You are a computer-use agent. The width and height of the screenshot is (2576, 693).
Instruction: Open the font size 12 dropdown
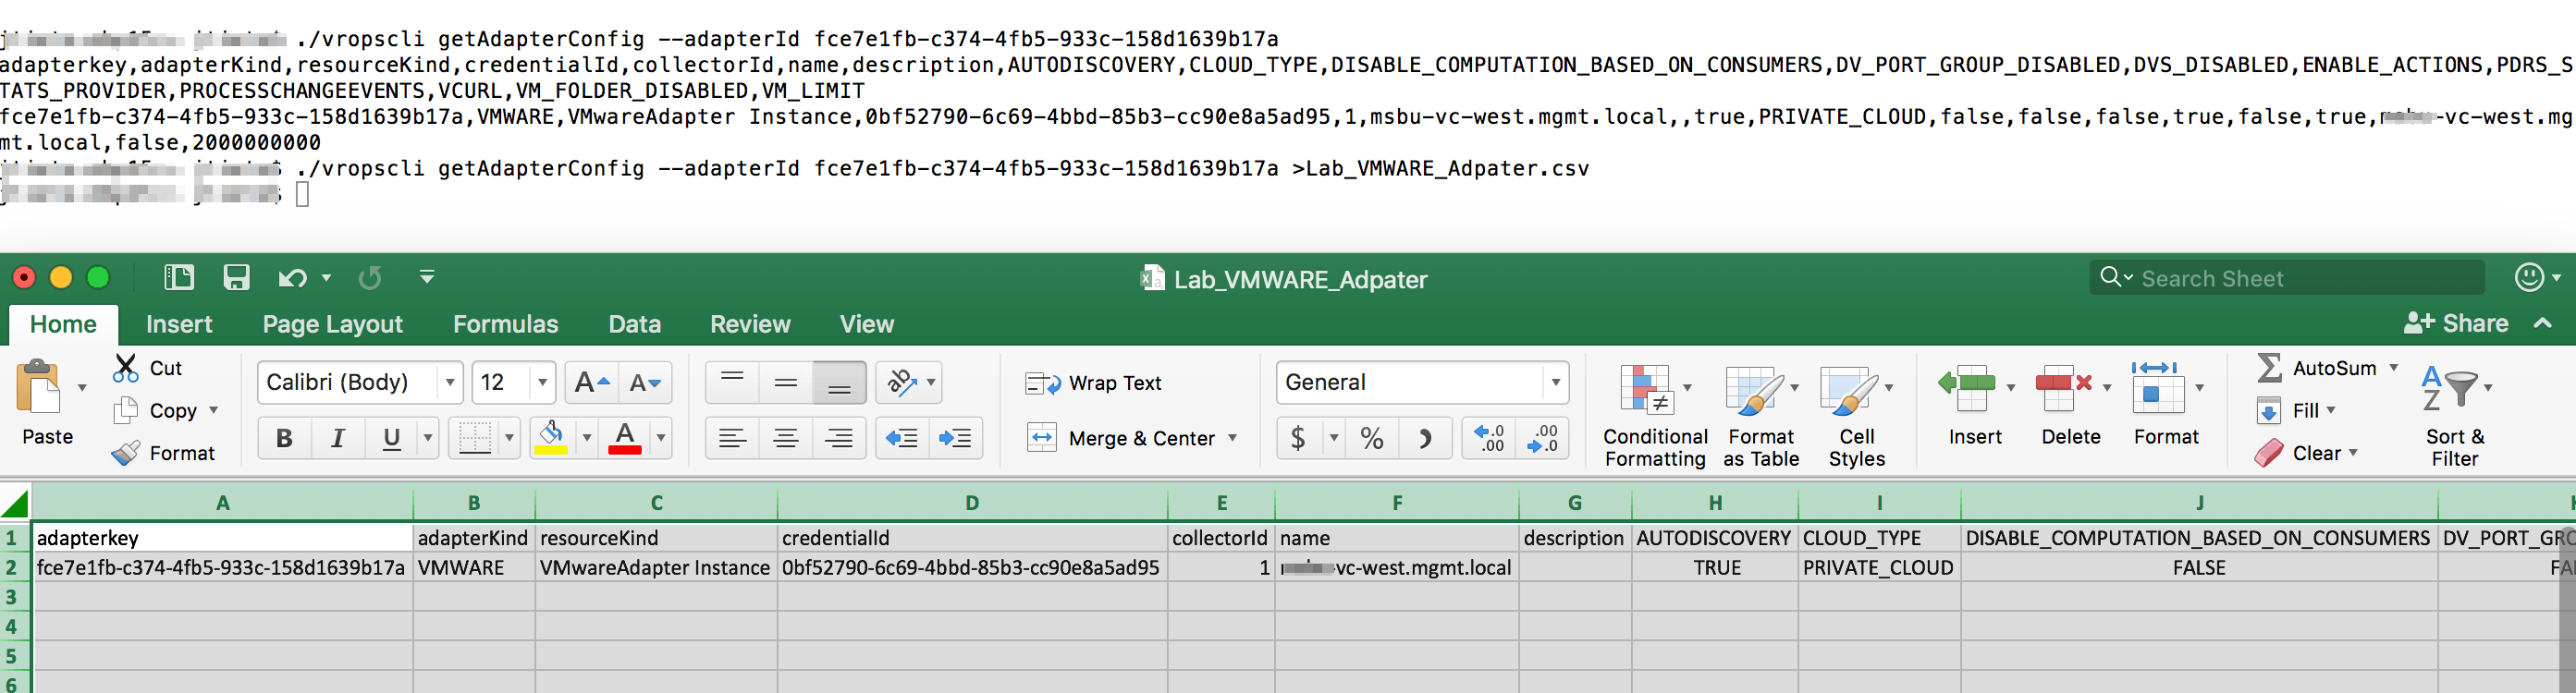coord(542,382)
